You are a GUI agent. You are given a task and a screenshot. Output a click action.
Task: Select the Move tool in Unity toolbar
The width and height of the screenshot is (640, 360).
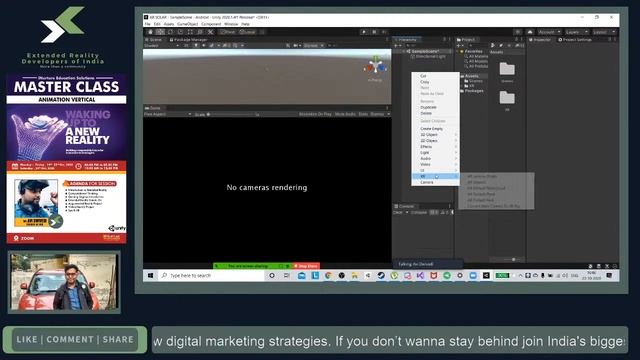point(160,32)
